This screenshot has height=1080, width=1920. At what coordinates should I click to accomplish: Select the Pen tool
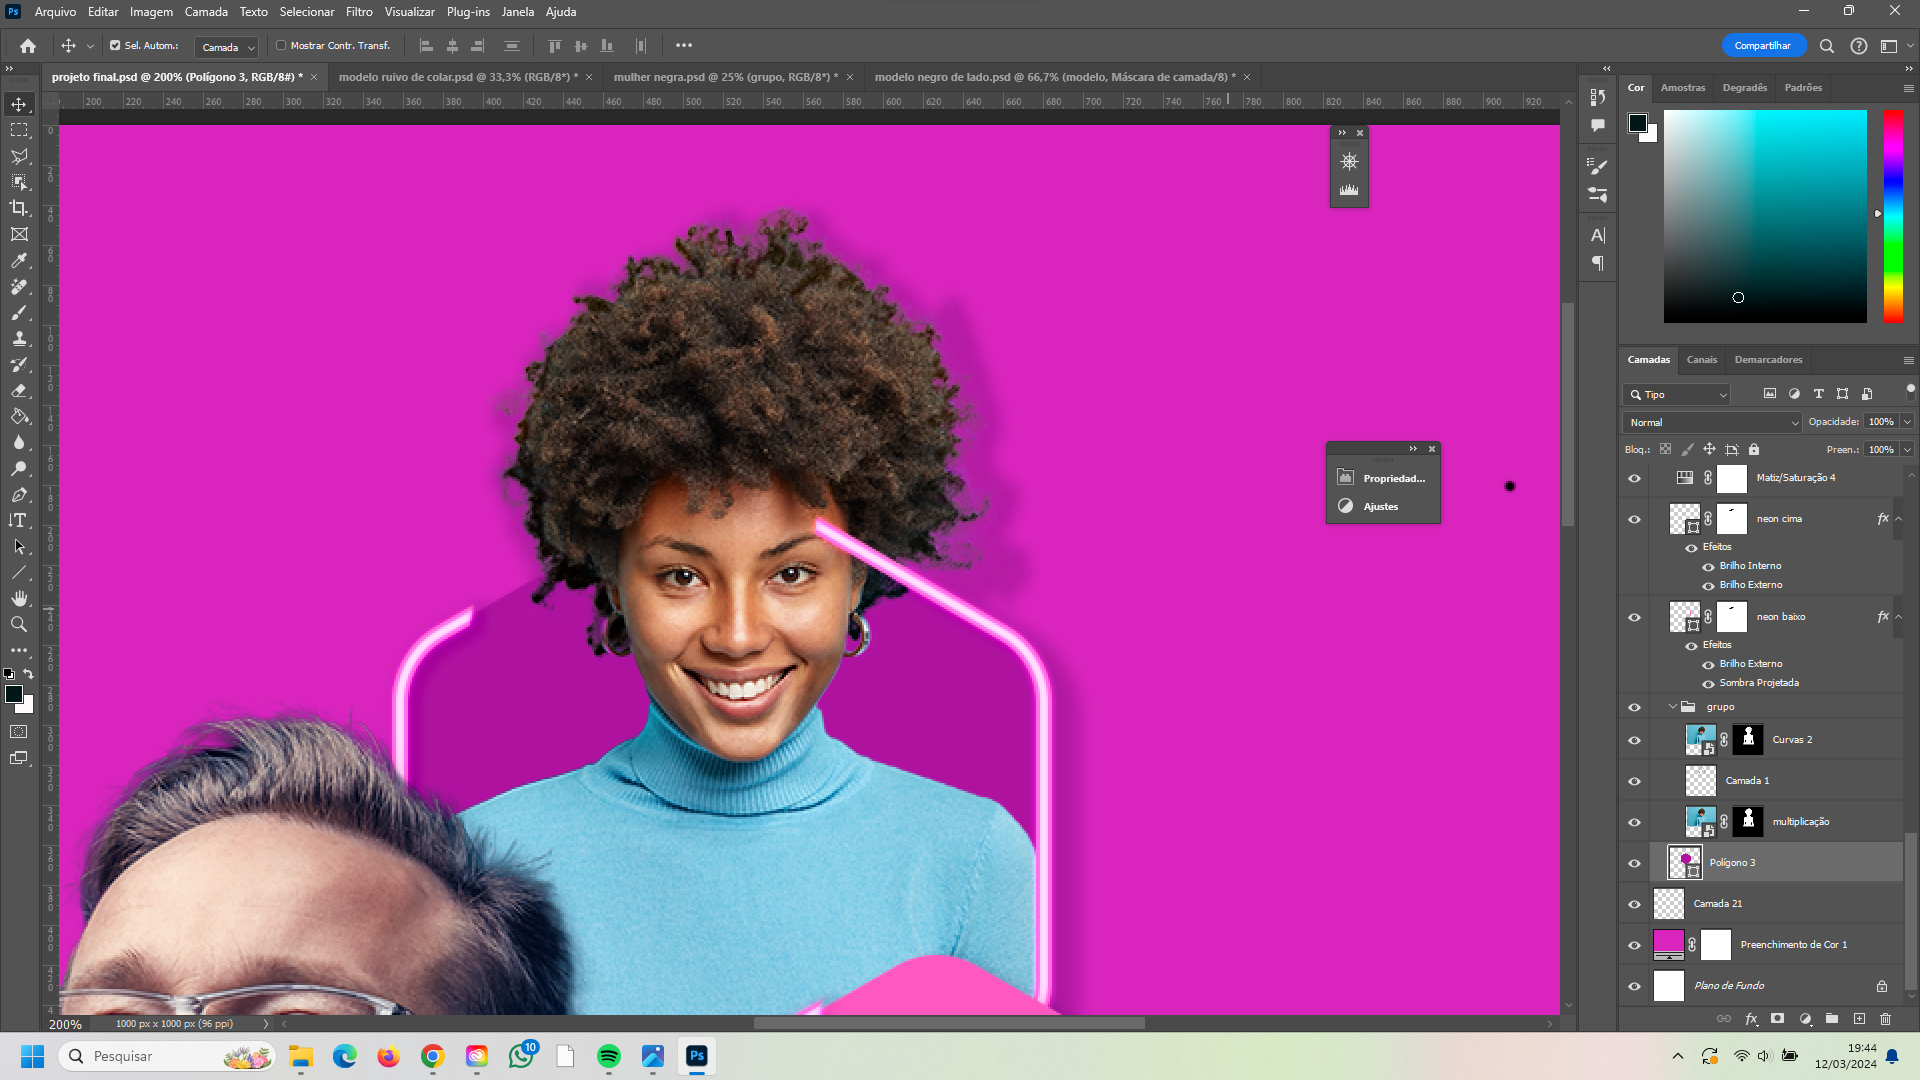19,494
